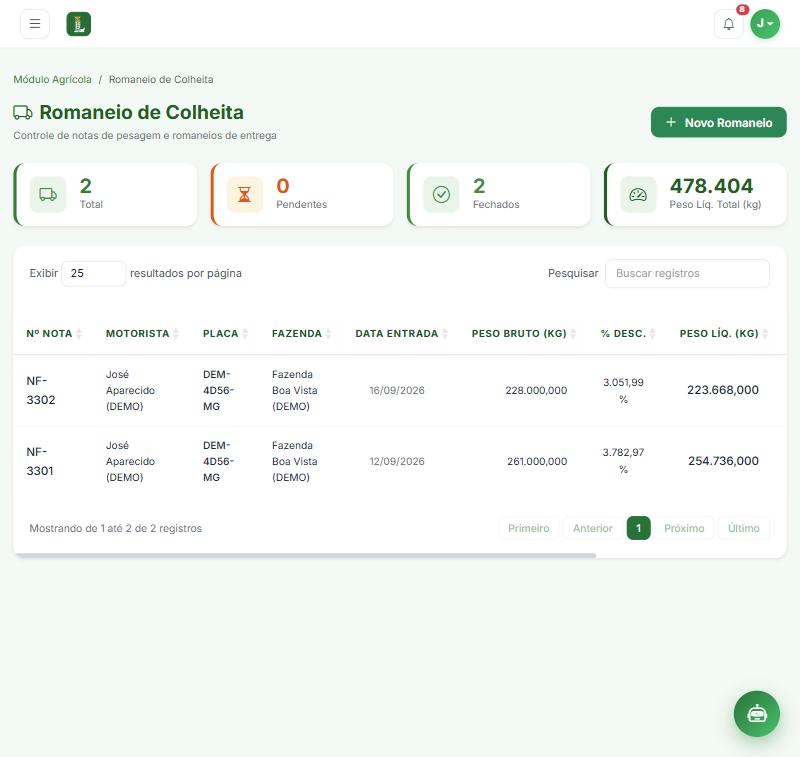The height and width of the screenshot is (757, 800).
Task: Click the Pendentes card label
Action: tap(302, 204)
